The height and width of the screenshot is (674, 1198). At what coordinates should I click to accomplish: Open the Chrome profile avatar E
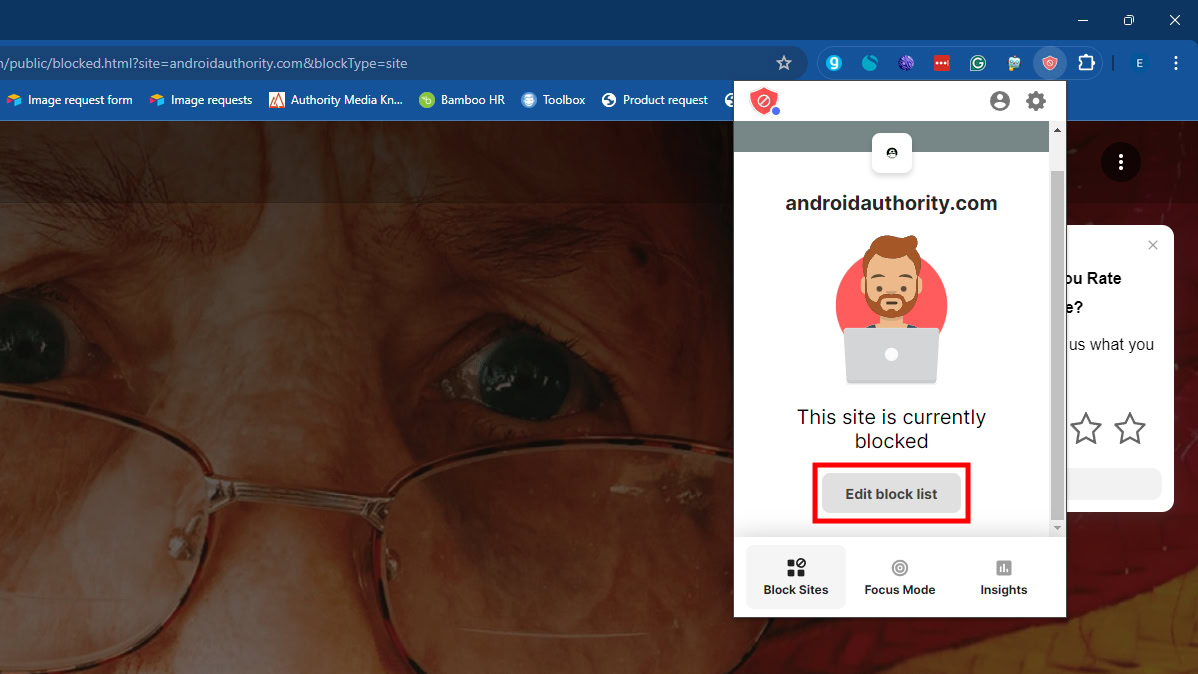pyautogui.click(x=1139, y=63)
